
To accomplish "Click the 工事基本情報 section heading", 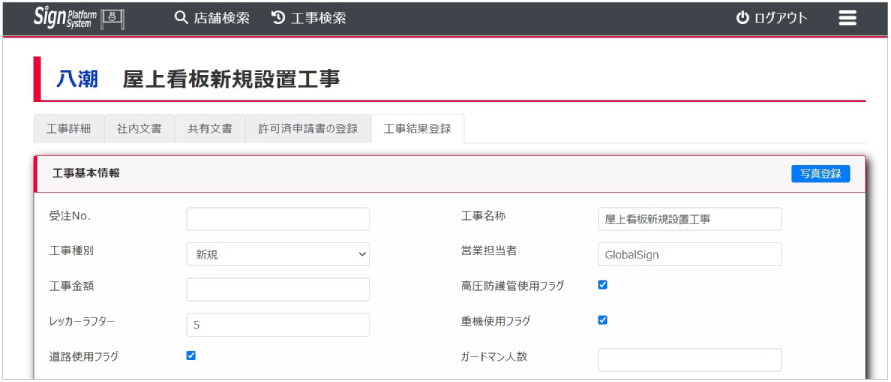I will click(x=86, y=174).
